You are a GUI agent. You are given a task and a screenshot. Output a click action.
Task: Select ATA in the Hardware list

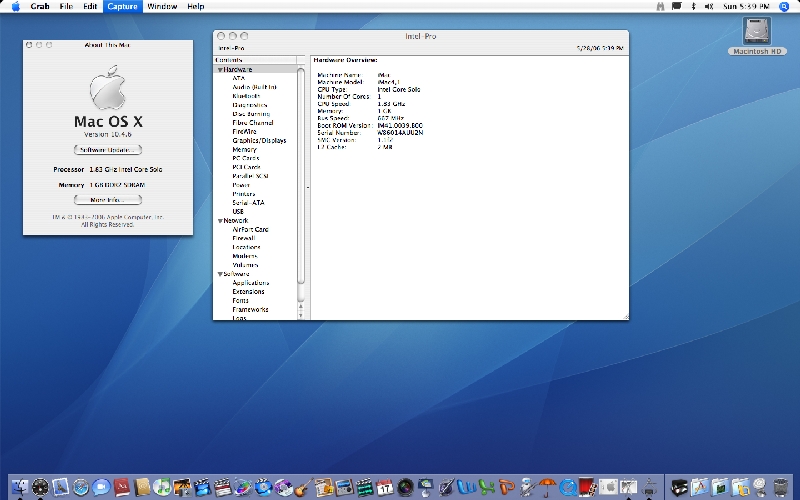pos(238,78)
